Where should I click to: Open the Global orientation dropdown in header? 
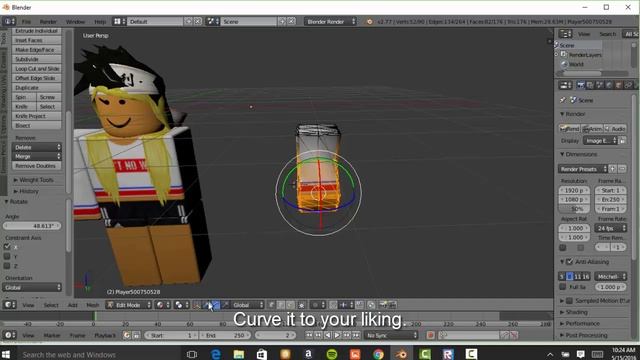[248, 305]
